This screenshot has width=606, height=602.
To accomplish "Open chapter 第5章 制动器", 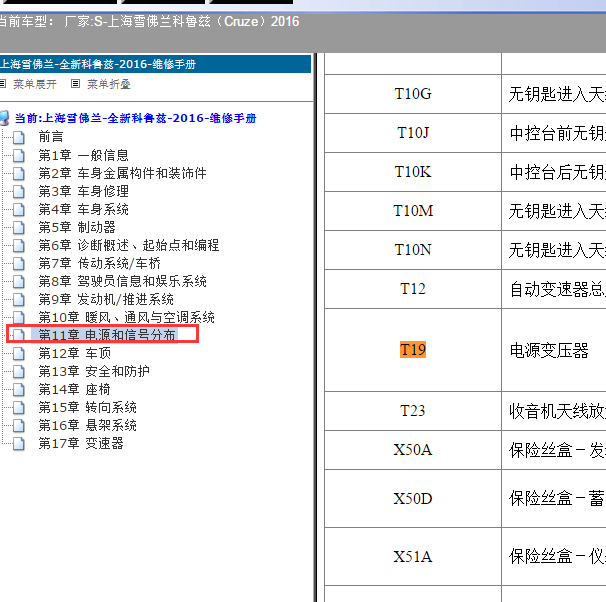I will click(x=77, y=227).
